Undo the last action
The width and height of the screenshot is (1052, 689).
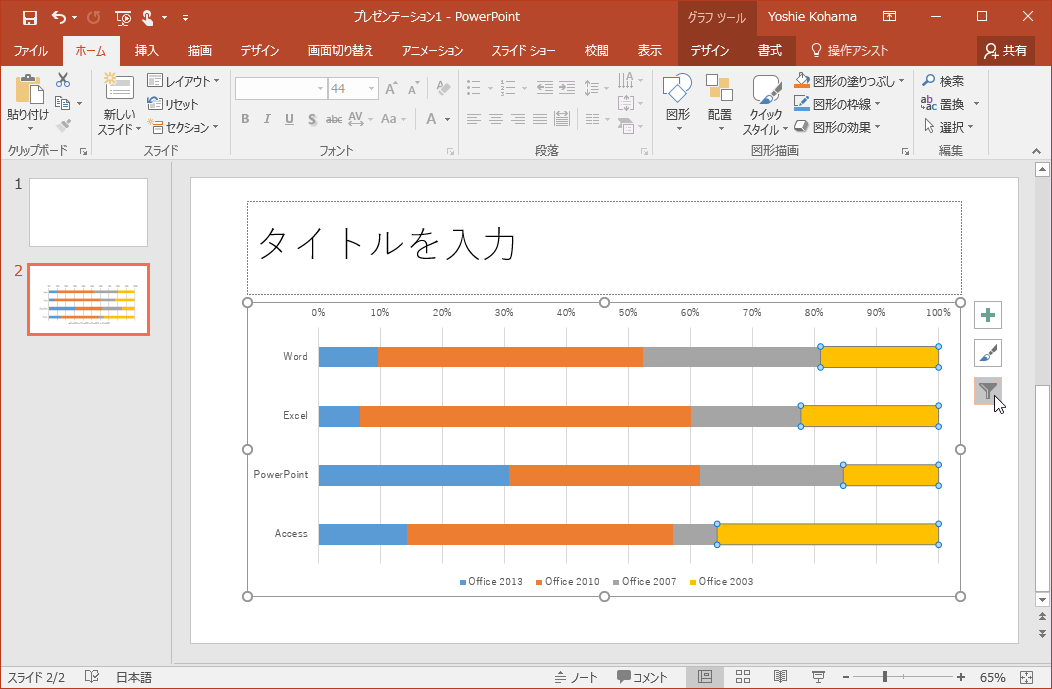click(60, 17)
